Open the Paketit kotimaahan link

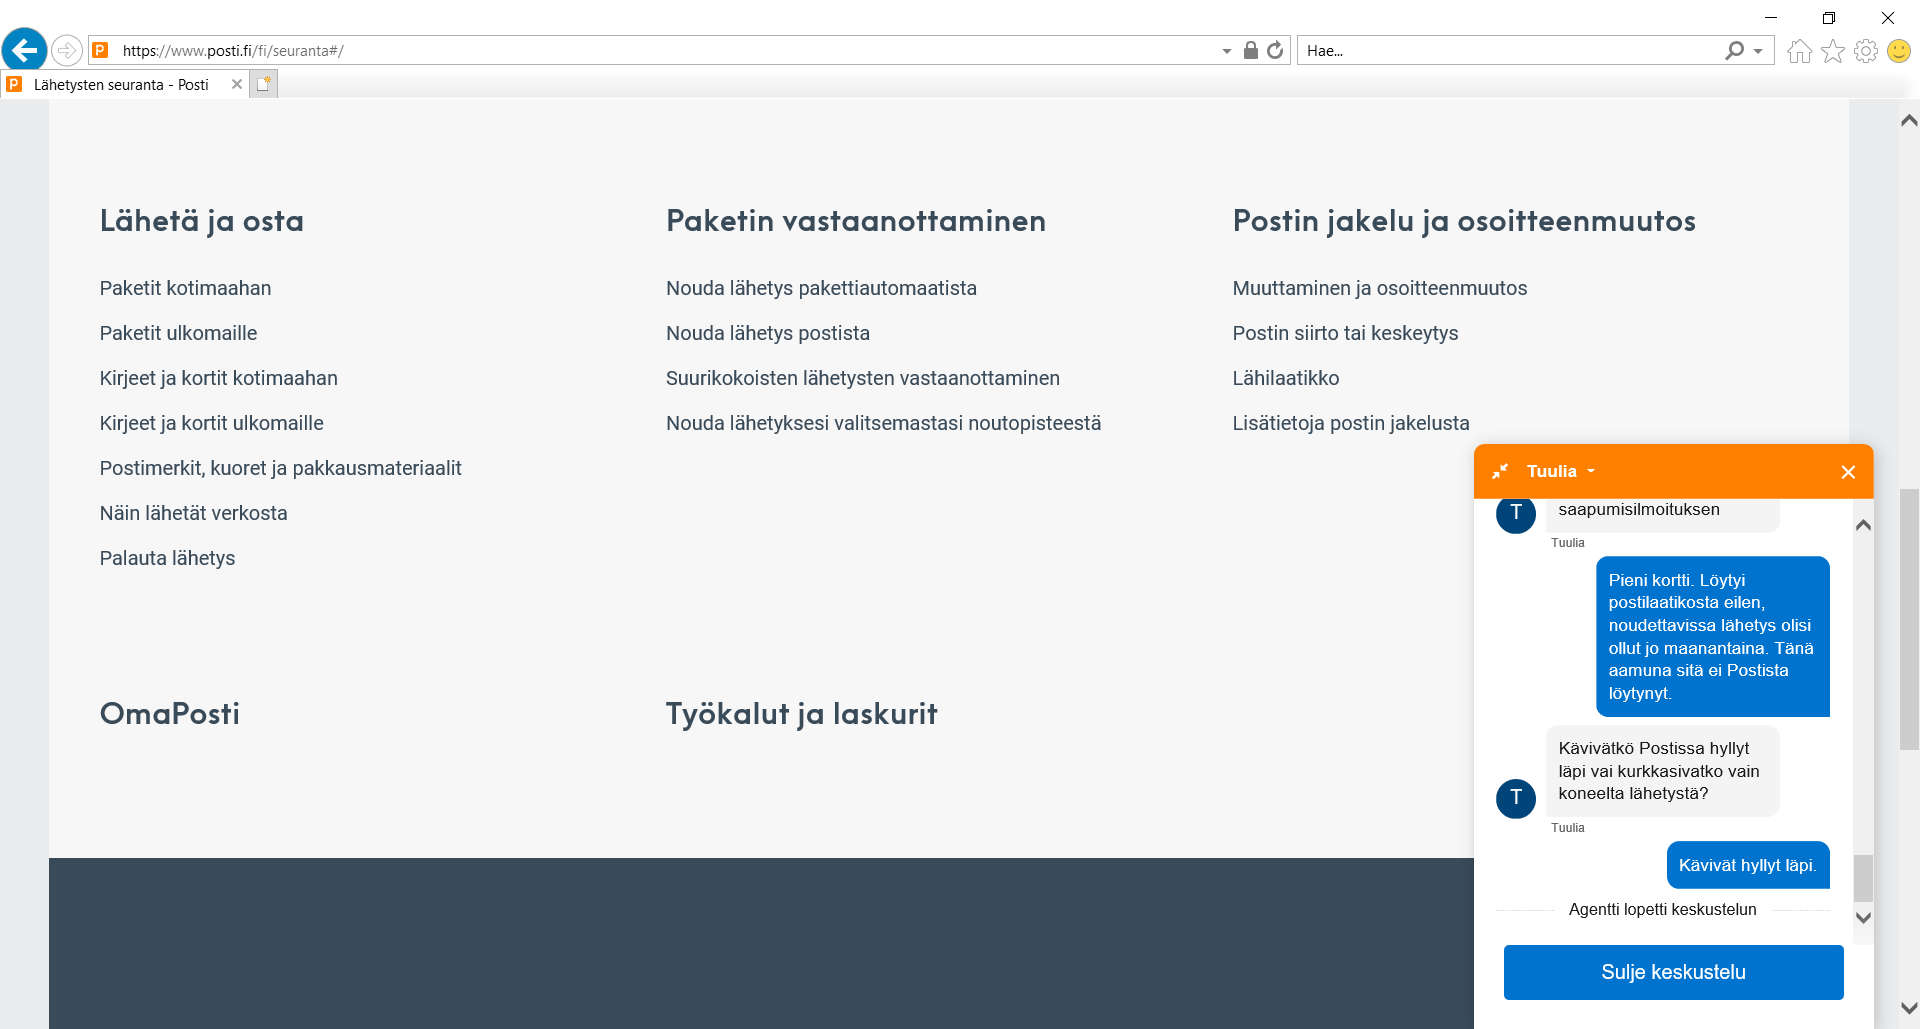coord(185,288)
